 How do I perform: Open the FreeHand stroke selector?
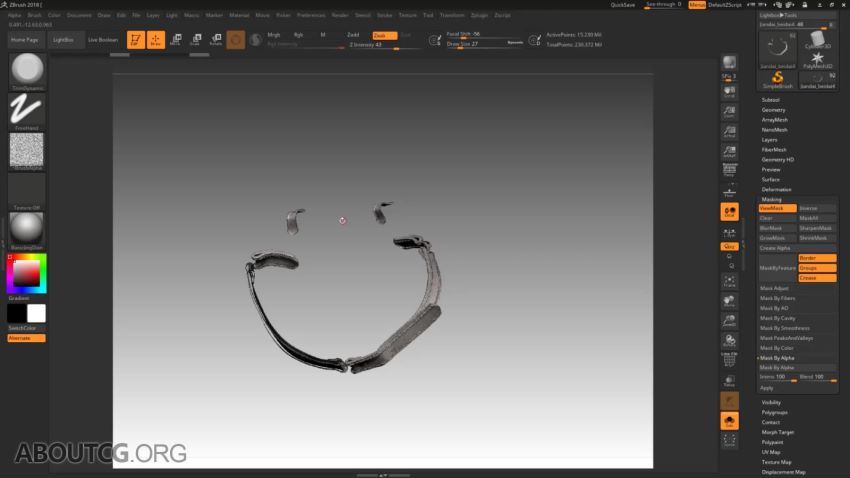[x=27, y=112]
